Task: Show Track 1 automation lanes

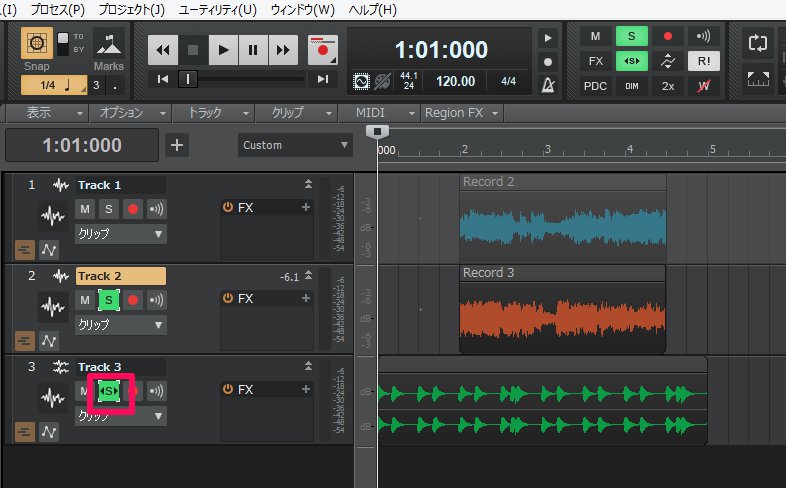Action: click(x=49, y=250)
